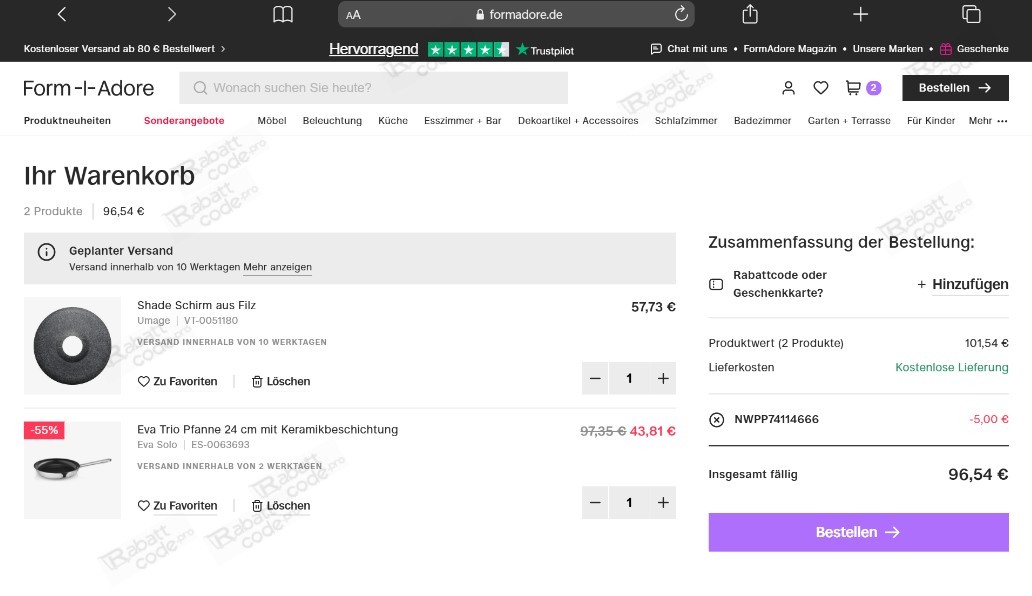Open Geschenke gift link
Viewport: 1032px width, 596px height.
[x=974, y=49]
